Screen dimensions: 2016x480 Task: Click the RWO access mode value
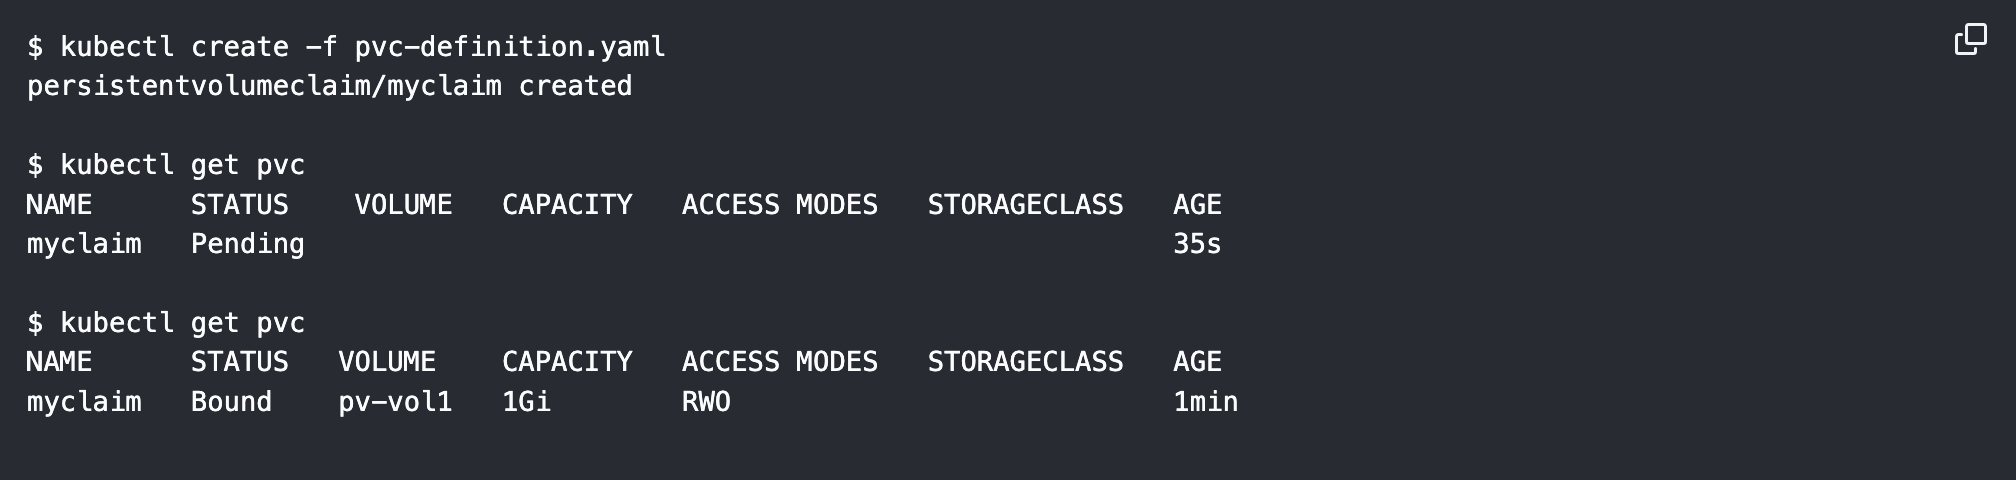(x=706, y=402)
